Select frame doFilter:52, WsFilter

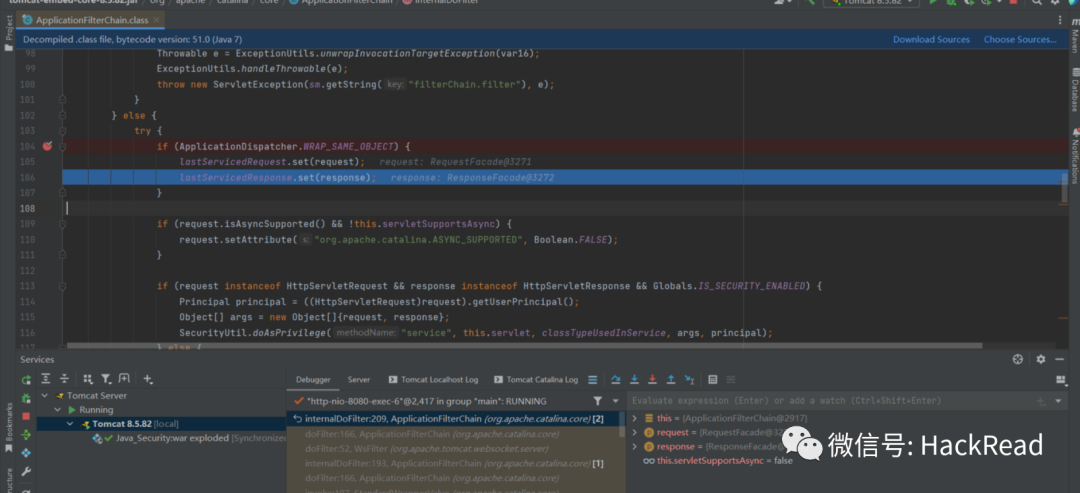(455, 448)
